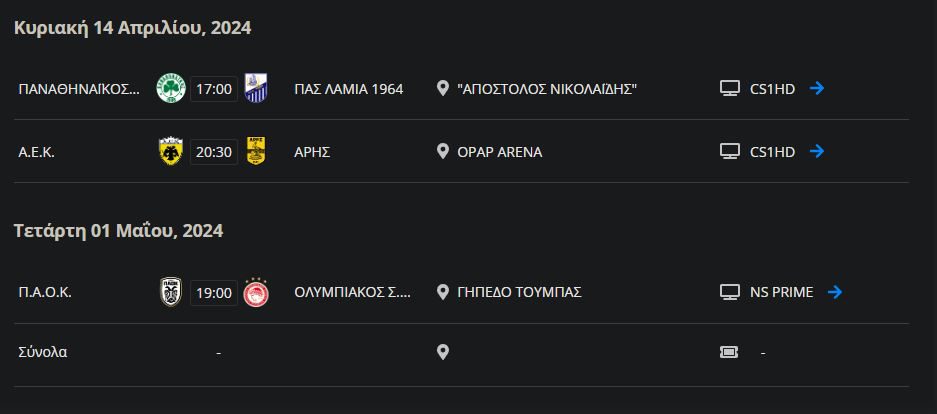The height and width of the screenshot is (414, 937).
Task: Open the ΑΡΗΣ team name link
Action: coord(312,152)
